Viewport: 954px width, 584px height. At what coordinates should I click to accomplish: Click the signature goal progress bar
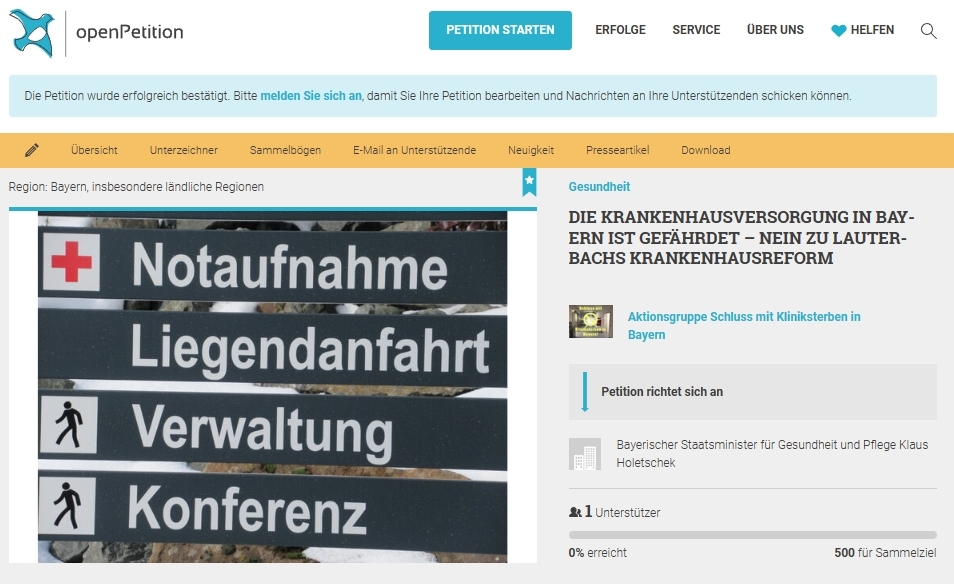pos(752,535)
